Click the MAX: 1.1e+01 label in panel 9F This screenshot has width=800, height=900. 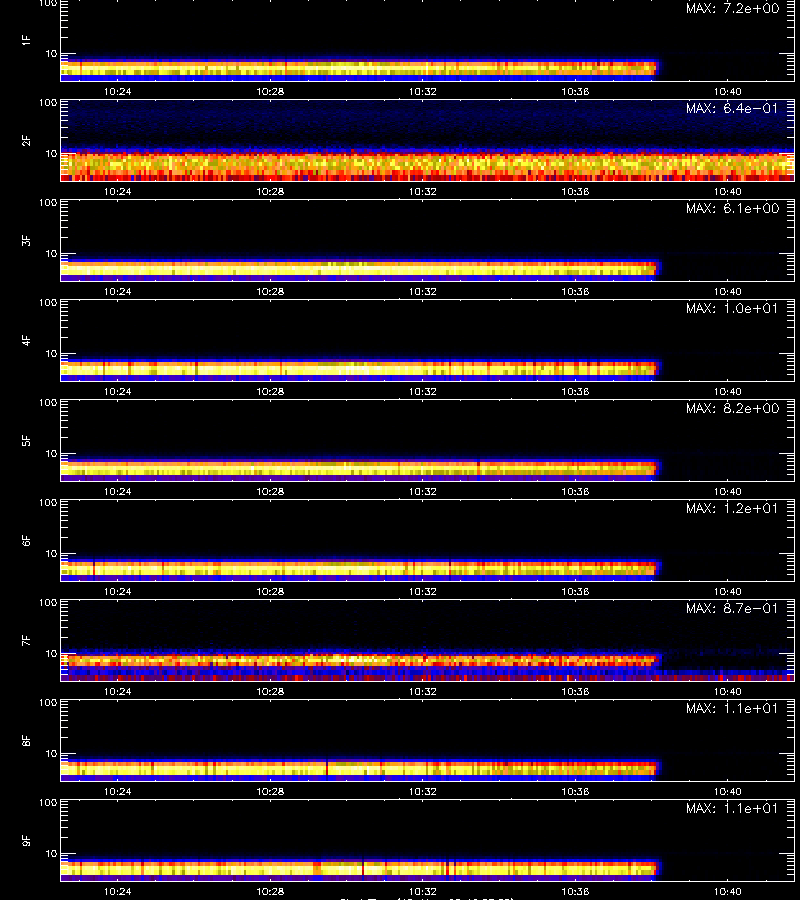pos(732,808)
